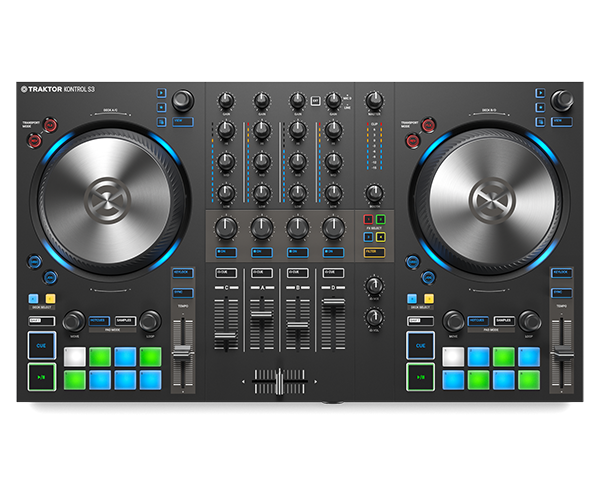
Task: Click first channel mixer FX knob
Action: (x=226, y=228)
